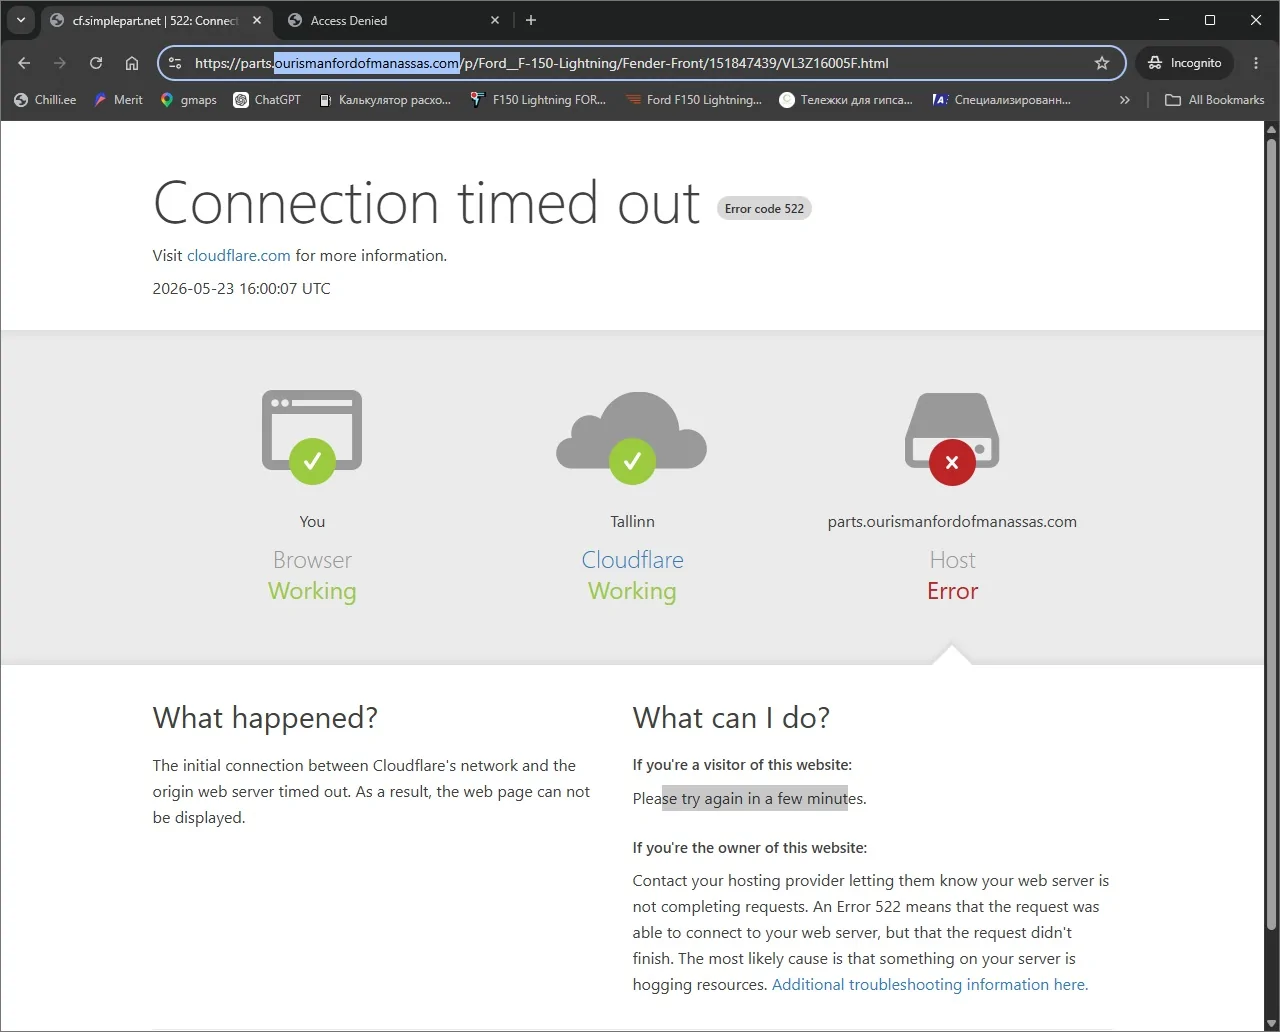Open the F150 Lightning FOR... bookmark
The image size is (1280, 1032).
538,100
